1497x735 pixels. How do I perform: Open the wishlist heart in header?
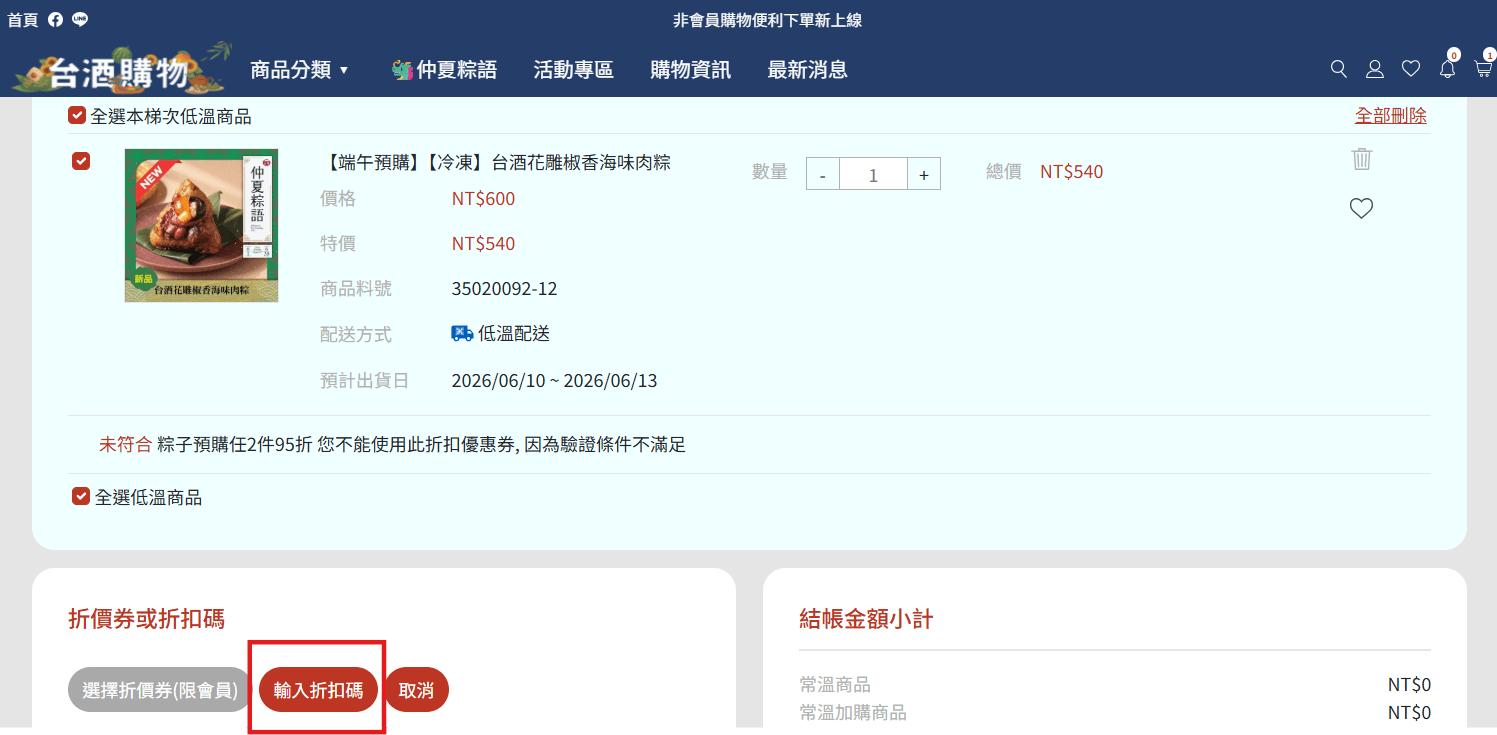point(1411,69)
